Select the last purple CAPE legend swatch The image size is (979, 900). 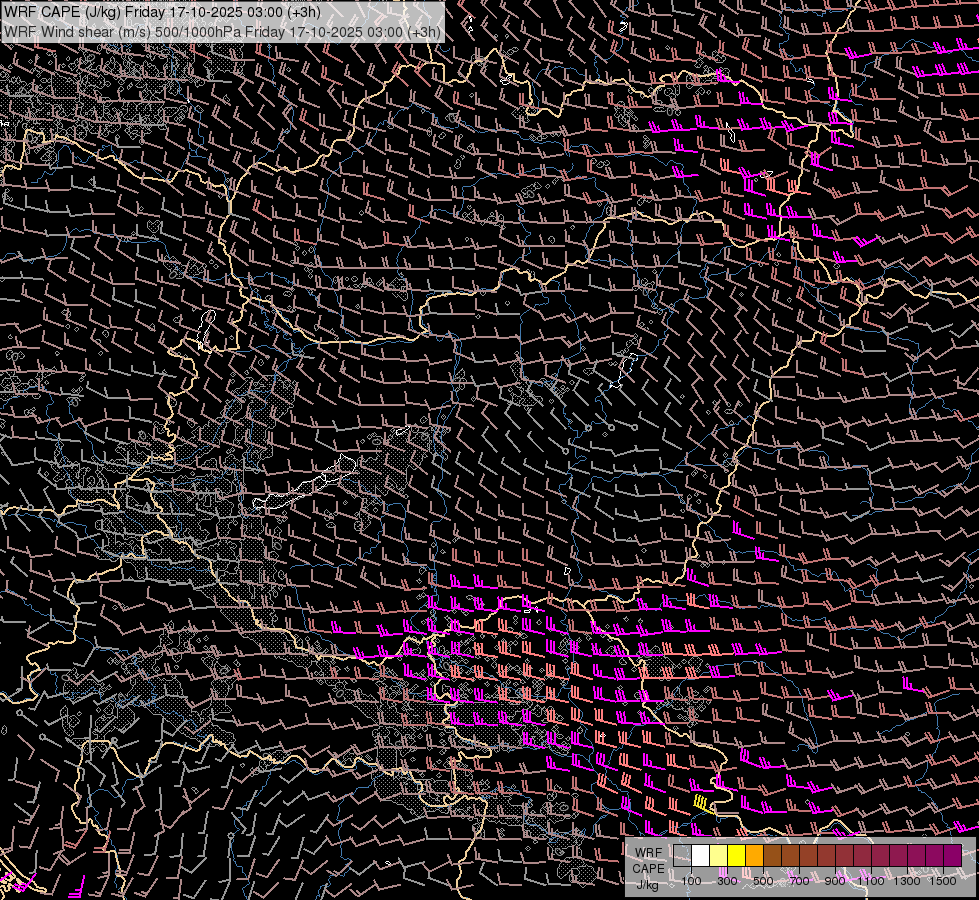pyautogui.click(x=952, y=855)
